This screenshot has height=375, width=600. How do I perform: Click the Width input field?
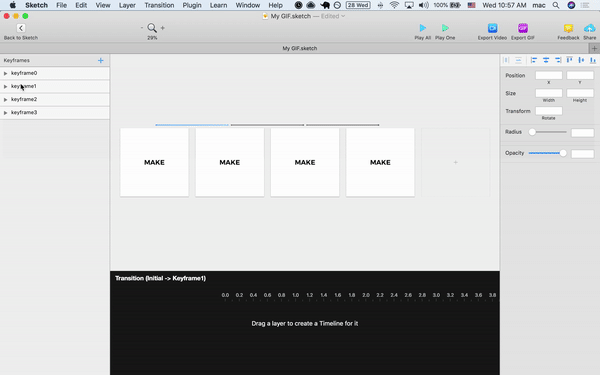[x=548, y=93]
